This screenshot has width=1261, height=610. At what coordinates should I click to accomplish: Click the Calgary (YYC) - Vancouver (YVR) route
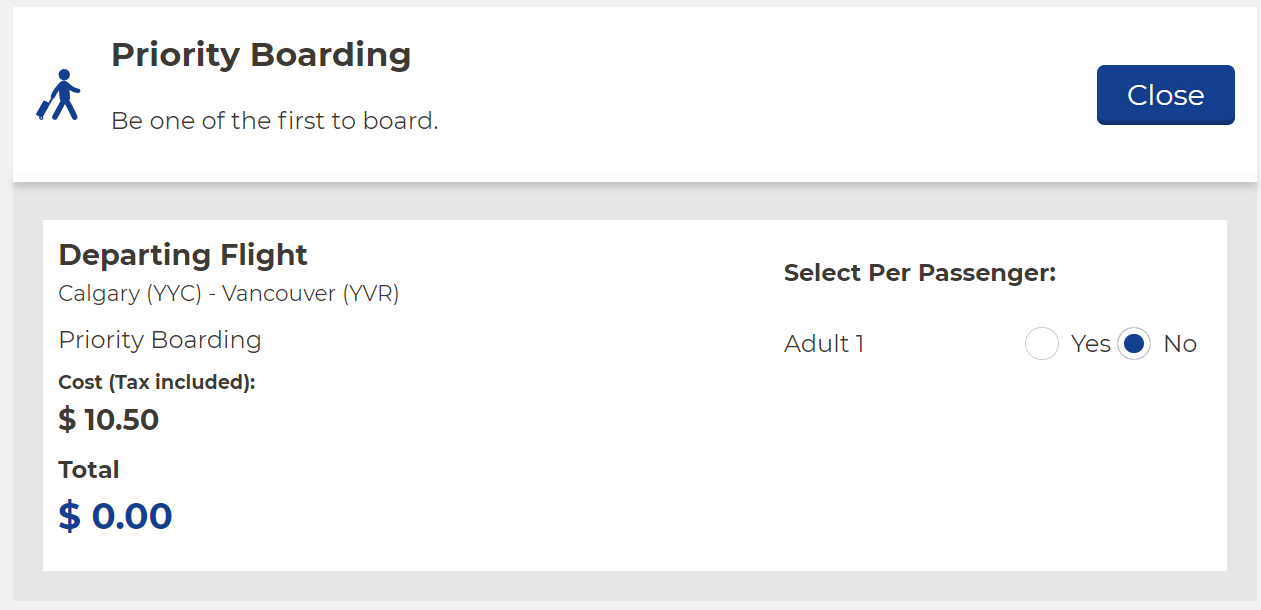point(229,294)
